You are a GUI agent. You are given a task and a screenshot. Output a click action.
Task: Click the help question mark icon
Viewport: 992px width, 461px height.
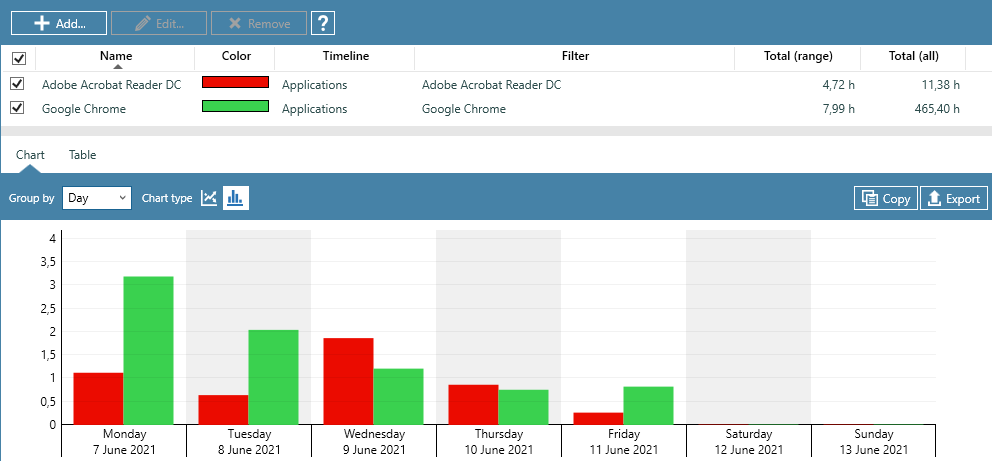(x=323, y=23)
